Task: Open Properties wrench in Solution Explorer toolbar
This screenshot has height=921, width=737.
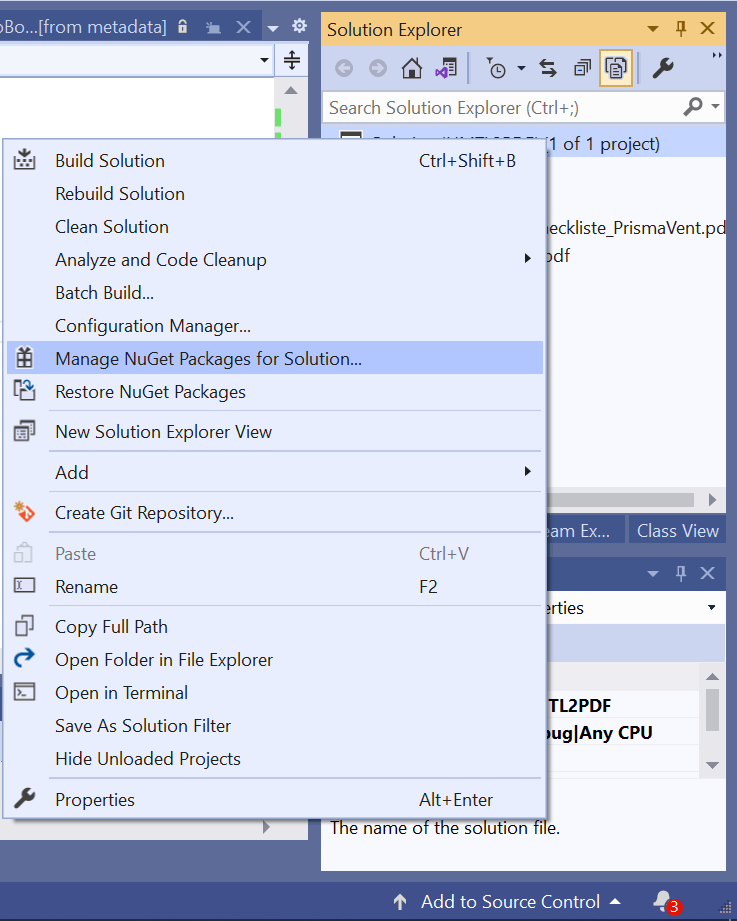Action: click(x=664, y=69)
